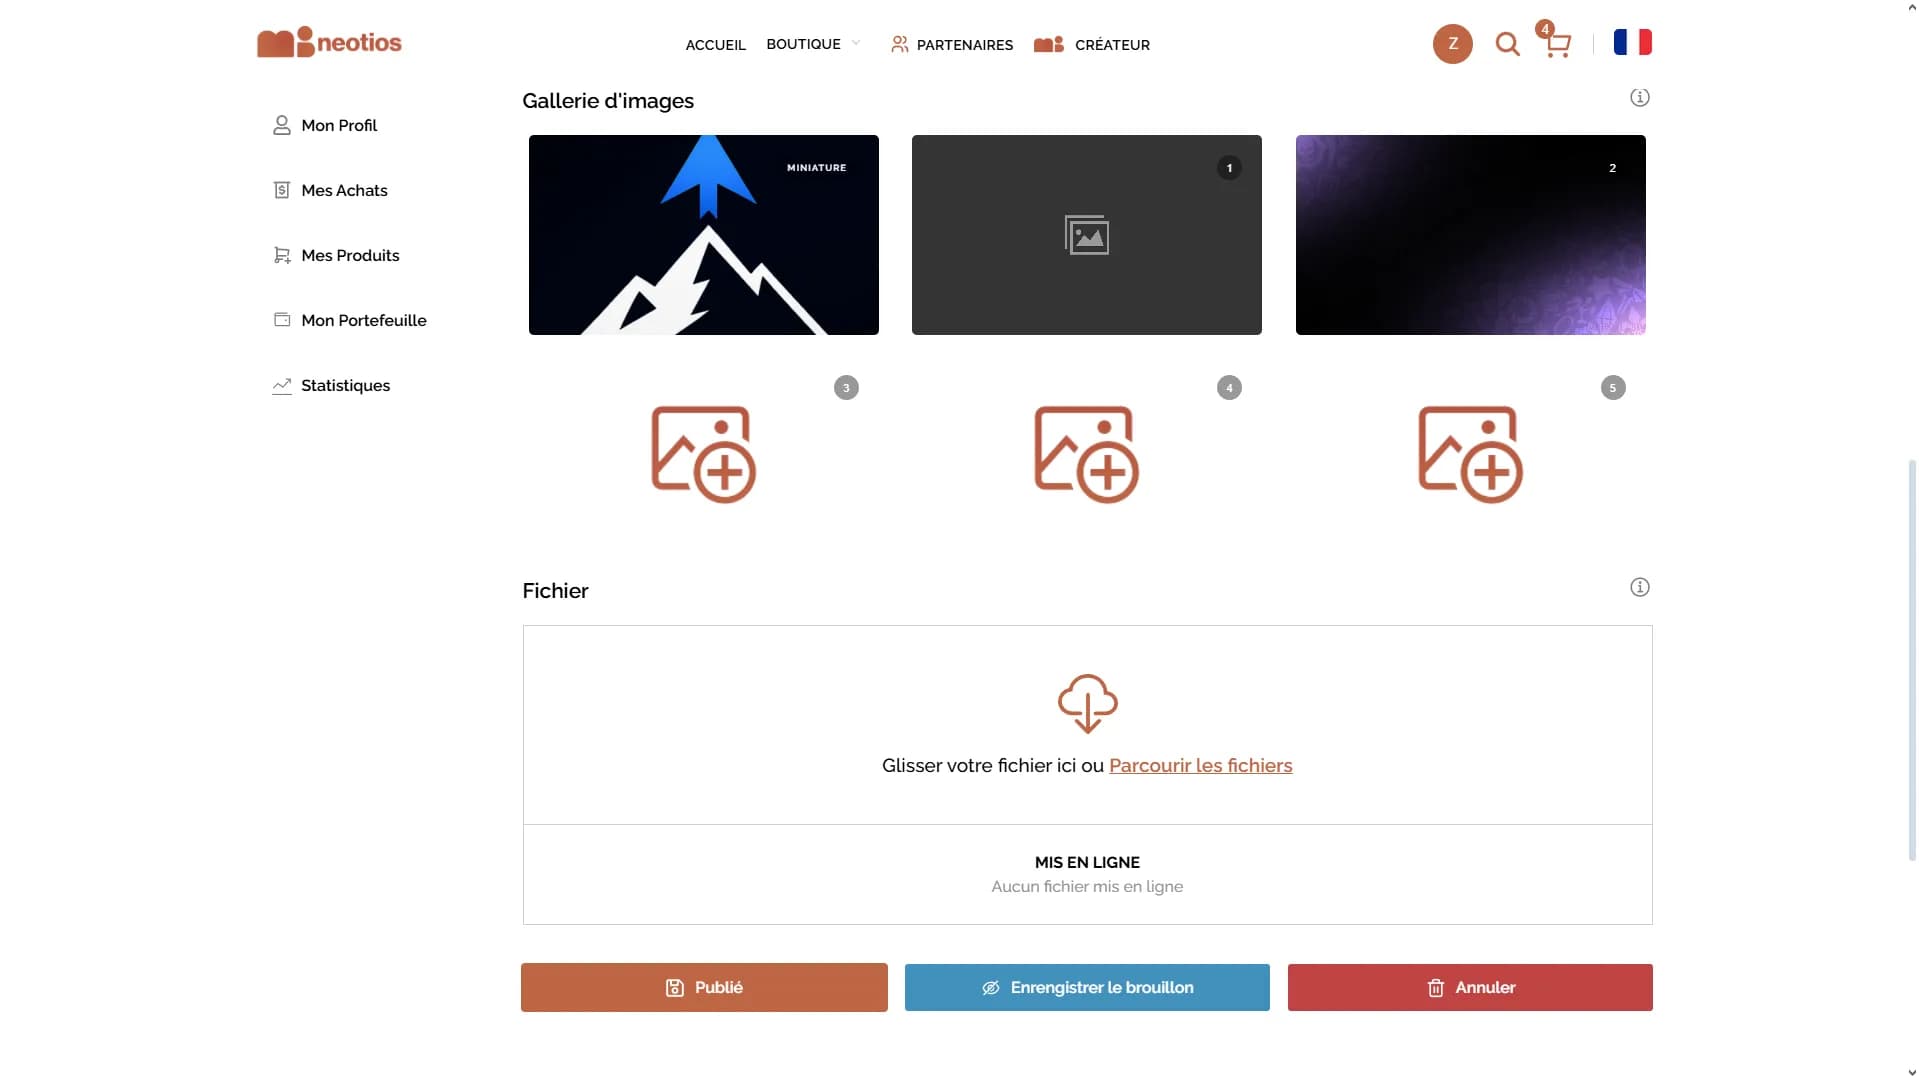Viewport: 1919px width, 1079px height.
Task: Open the Z user avatar menu
Action: (x=1452, y=44)
